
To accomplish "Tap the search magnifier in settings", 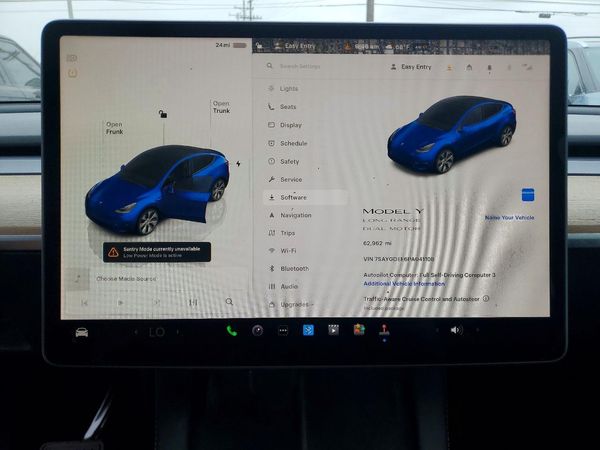I will (270, 66).
